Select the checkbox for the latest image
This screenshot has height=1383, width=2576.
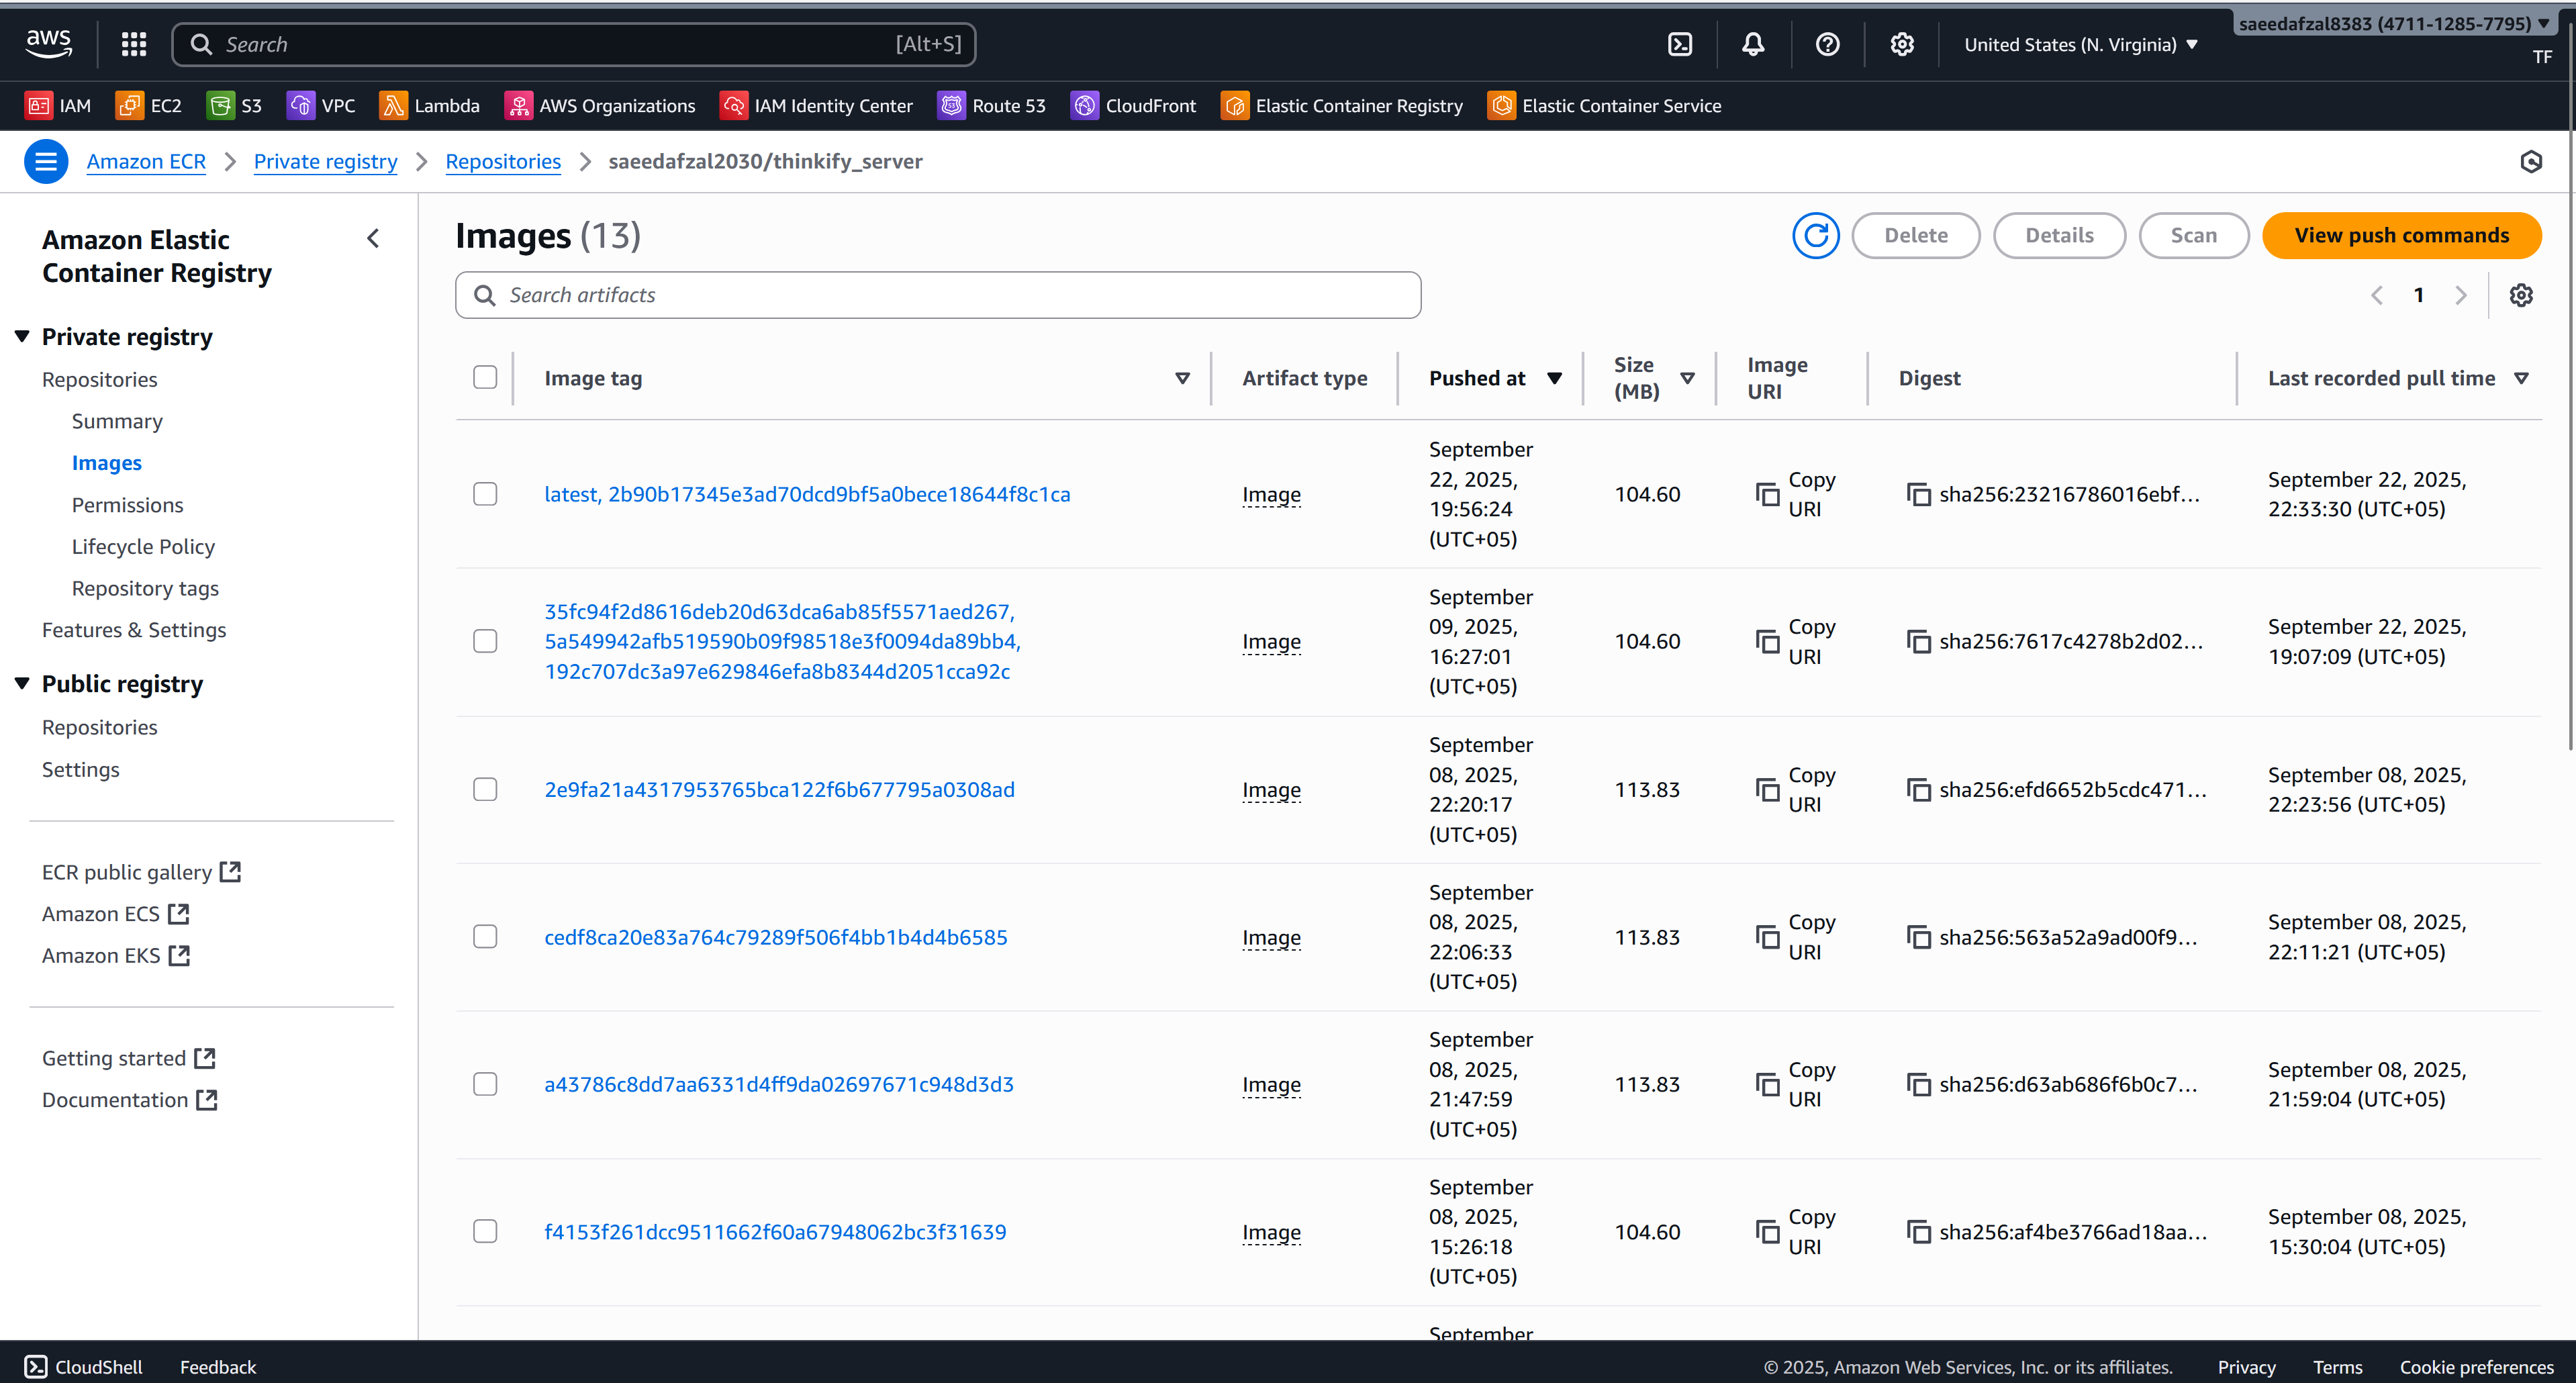coord(485,494)
